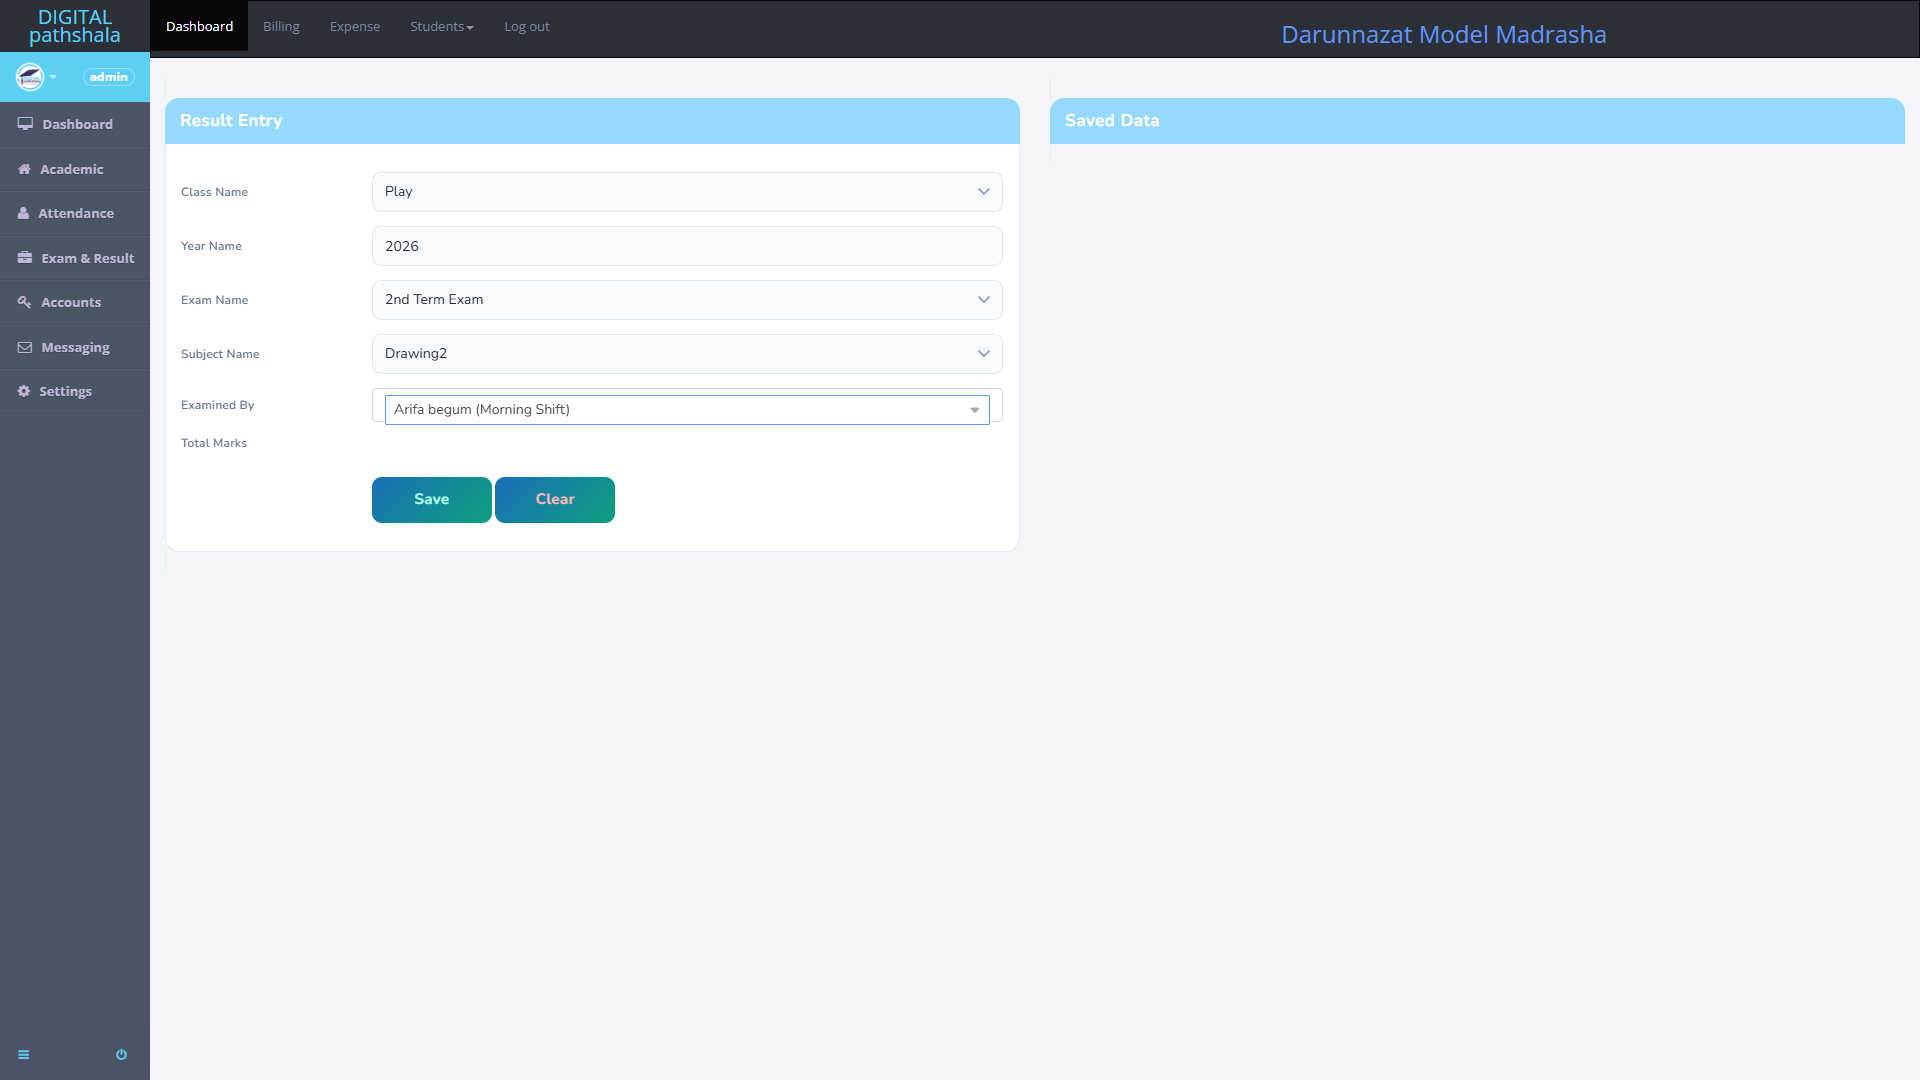1920x1080 pixels.
Task: Expand the Exam Name dropdown
Action: 686,300
